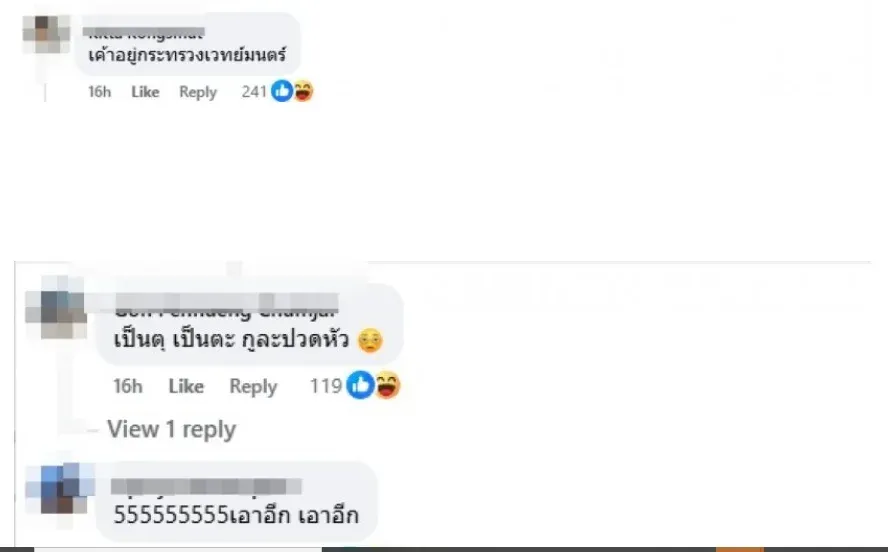Click the blue thumbs-up reaction beside 241
888x552 pixels.
pos(282,91)
